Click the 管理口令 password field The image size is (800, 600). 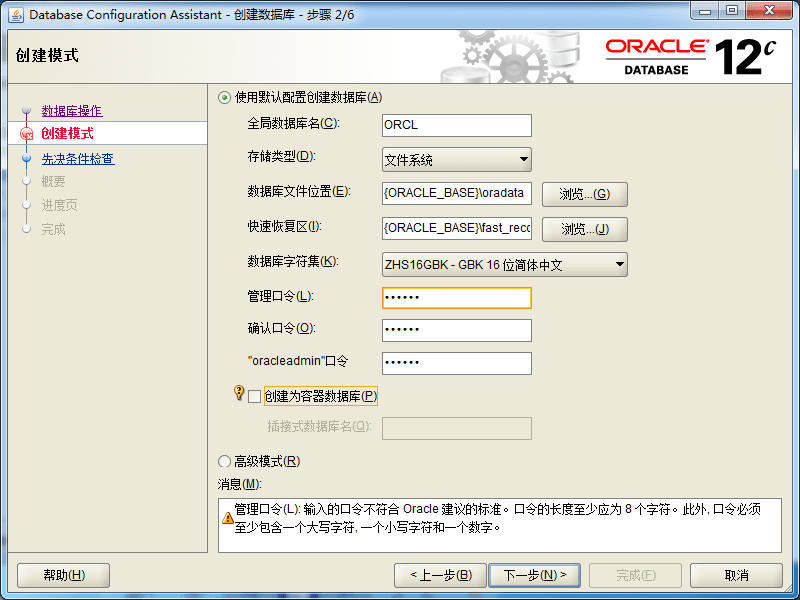457,298
